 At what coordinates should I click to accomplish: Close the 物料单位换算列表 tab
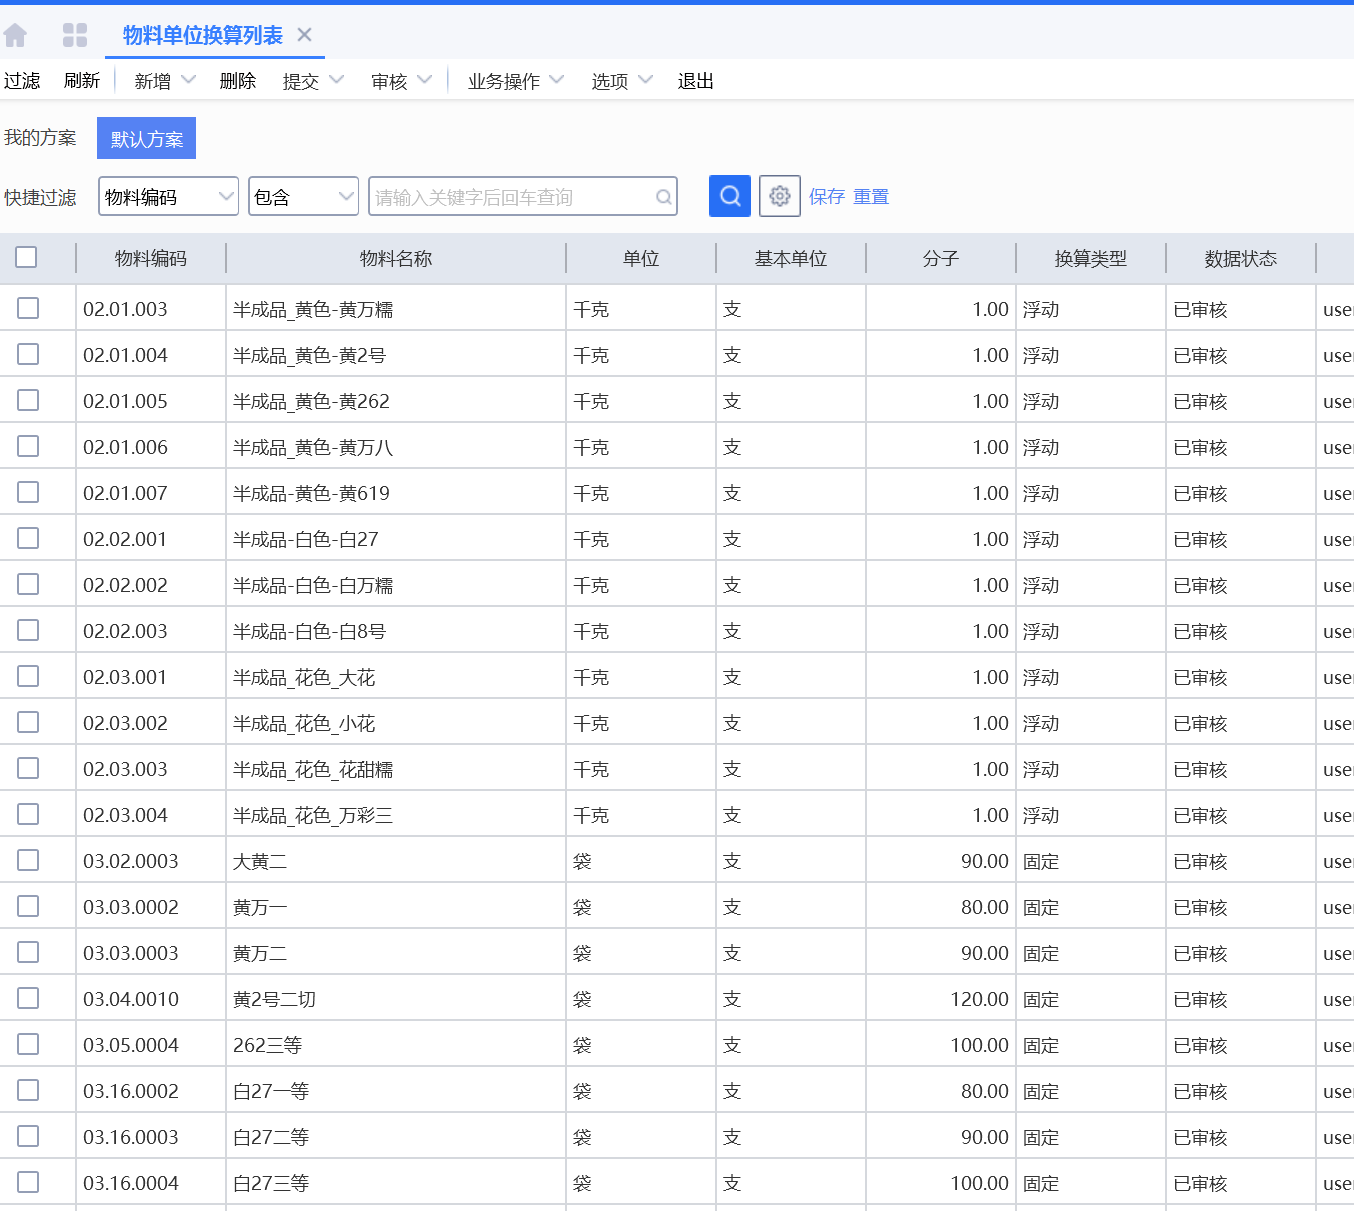[305, 35]
